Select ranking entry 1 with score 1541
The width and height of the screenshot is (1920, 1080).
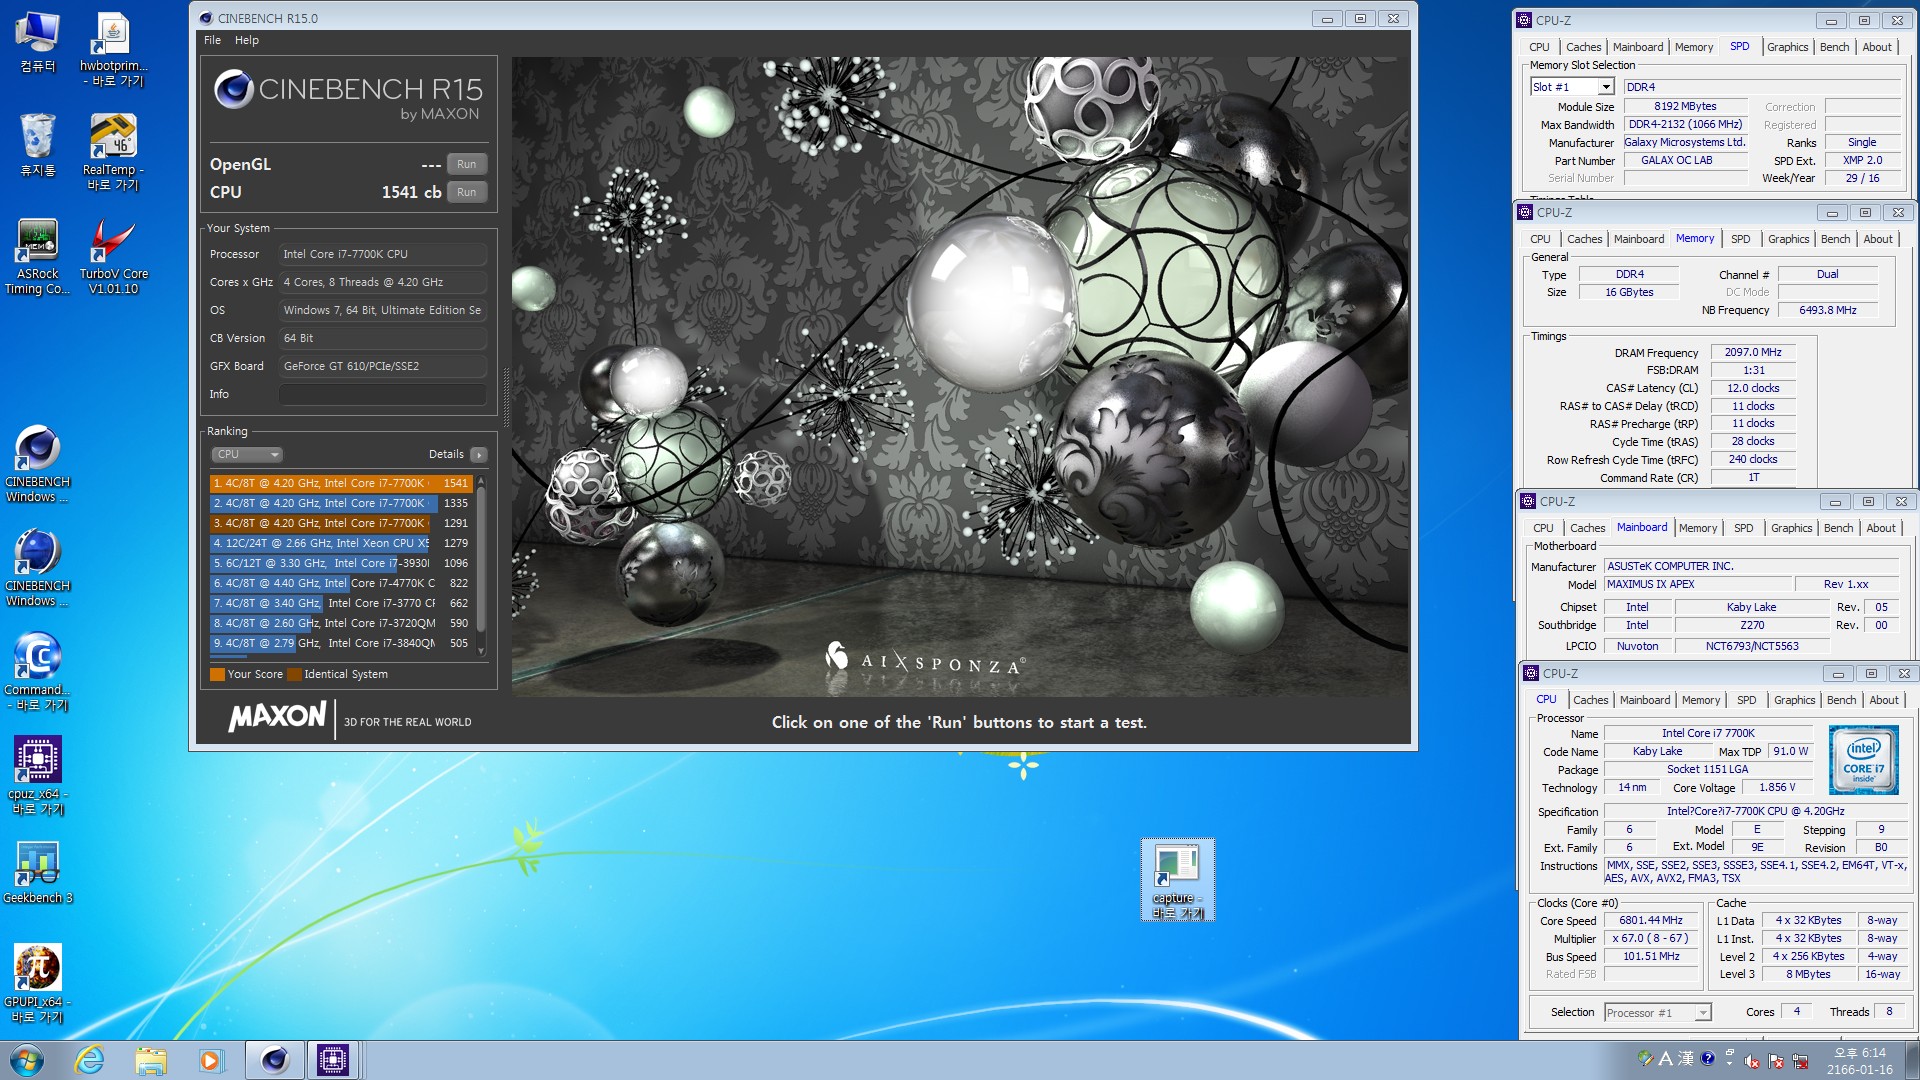pyautogui.click(x=340, y=483)
